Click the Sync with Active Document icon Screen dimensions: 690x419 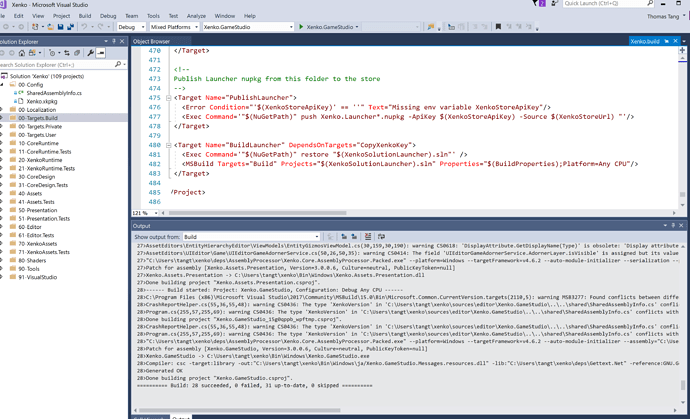click(x=66, y=53)
